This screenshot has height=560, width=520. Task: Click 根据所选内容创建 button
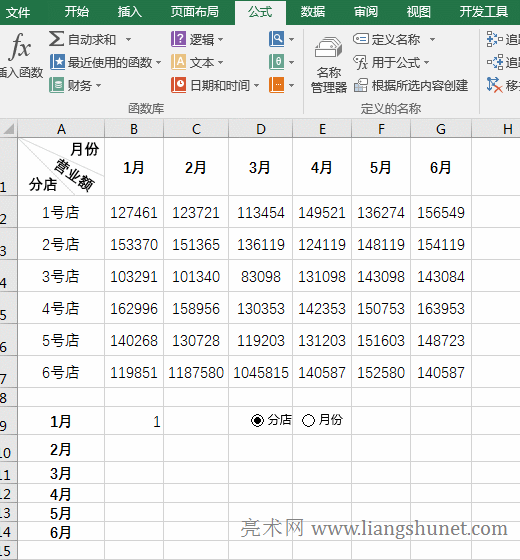tap(411, 86)
